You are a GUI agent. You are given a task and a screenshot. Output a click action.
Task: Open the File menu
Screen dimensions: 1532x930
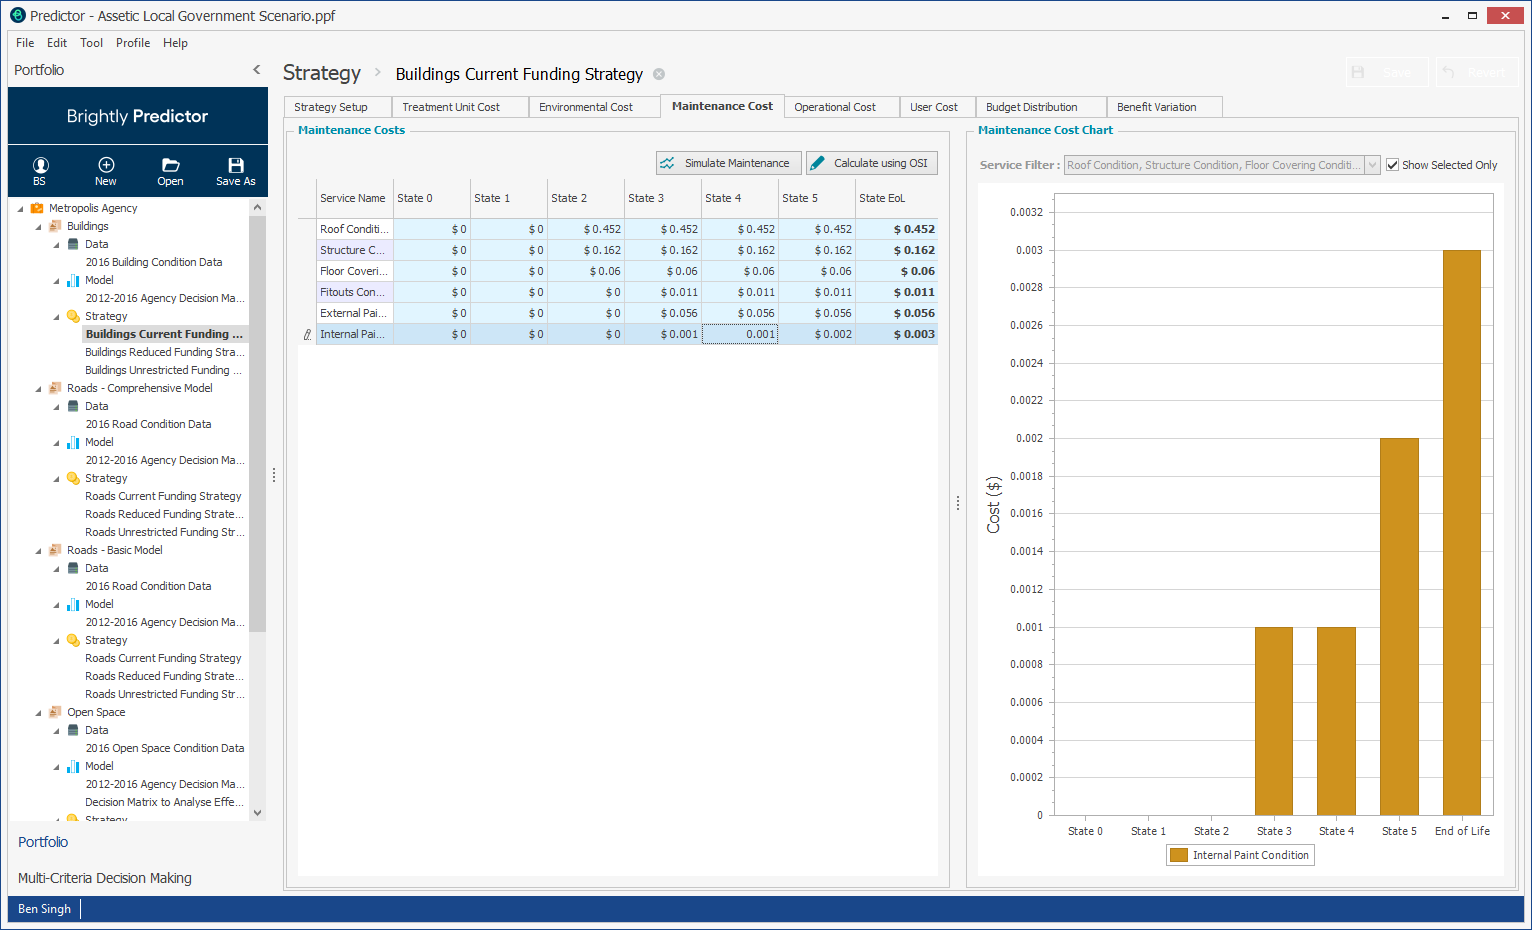(25, 43)
